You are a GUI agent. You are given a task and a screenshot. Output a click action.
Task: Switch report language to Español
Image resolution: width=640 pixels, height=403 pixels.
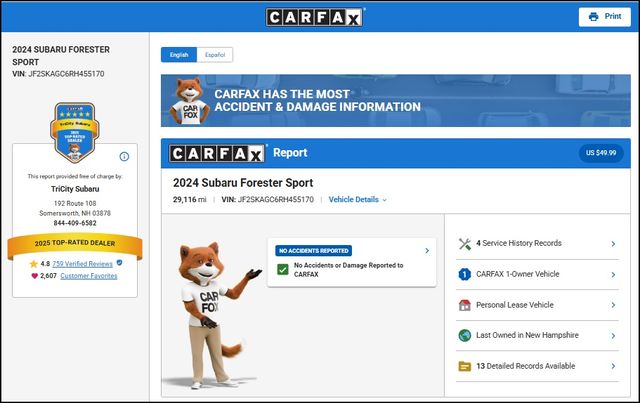(x=215, y=55)
